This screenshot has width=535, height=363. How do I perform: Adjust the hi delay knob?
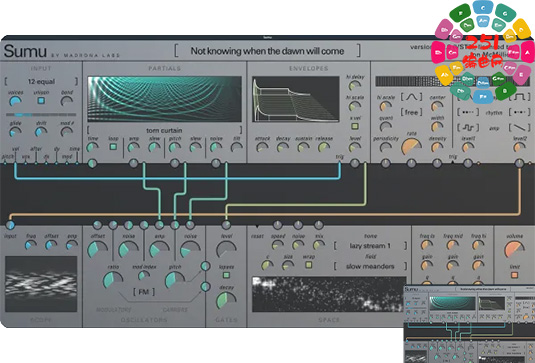[355, 86]
